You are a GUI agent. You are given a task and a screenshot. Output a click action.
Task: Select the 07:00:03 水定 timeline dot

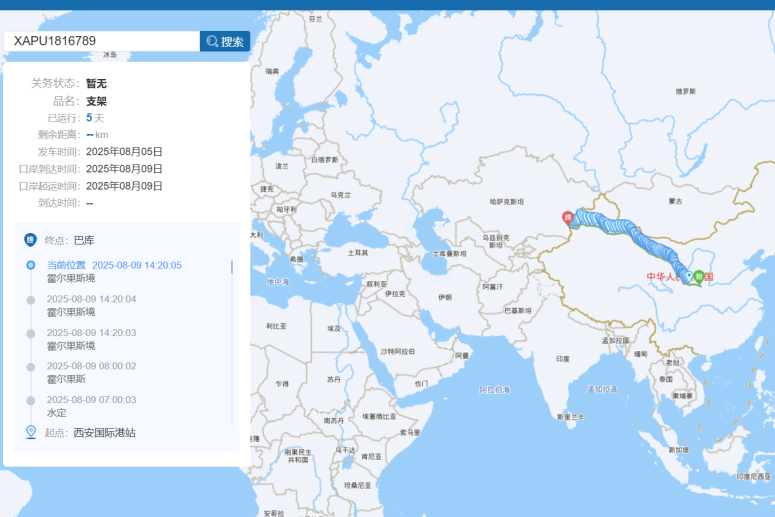(x=31, y=401)
